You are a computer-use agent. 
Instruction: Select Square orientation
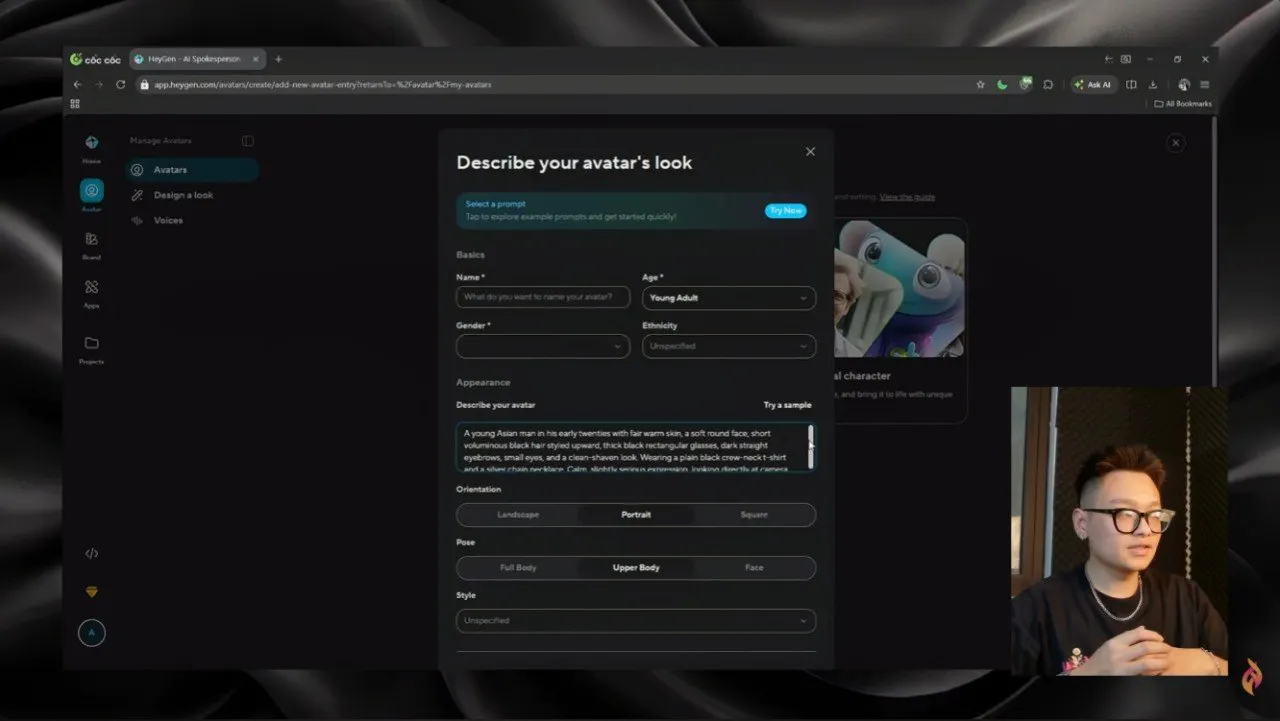(754, 514)
